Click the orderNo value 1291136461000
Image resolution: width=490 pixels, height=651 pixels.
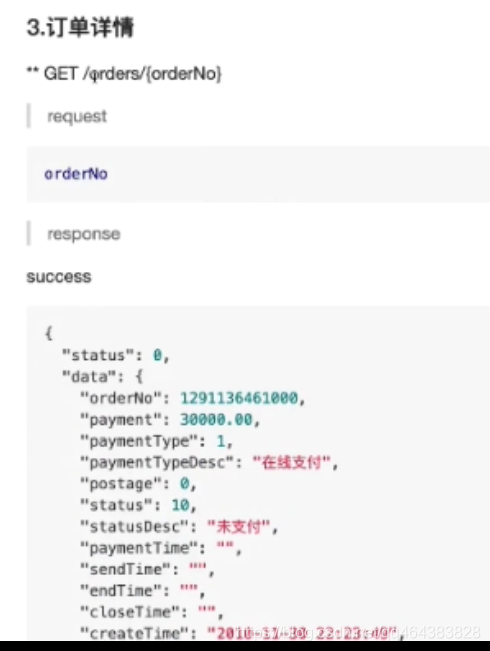point(239,398)
